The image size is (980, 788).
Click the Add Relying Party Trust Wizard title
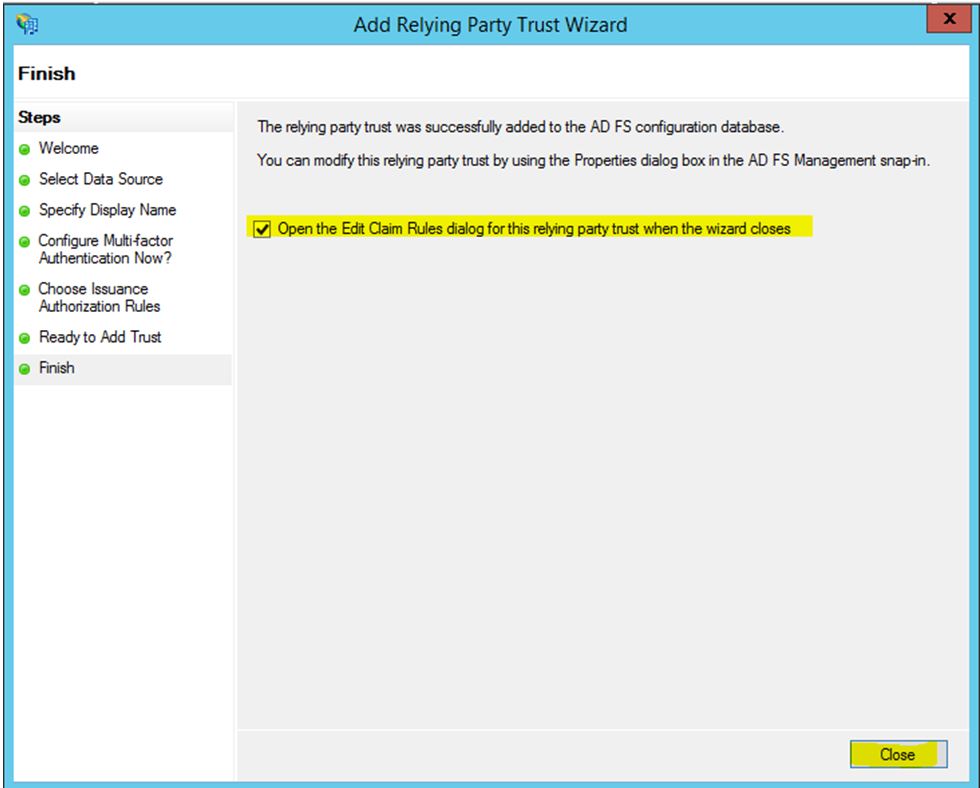(x=490, y=25)
